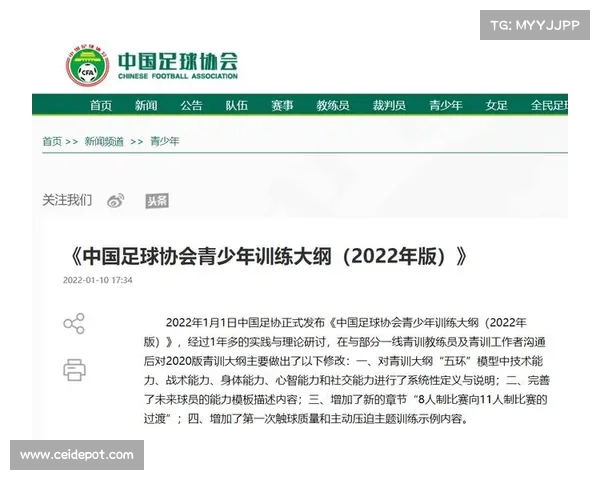Open the 队伍 navigation item
This screenshot has width=600, height=480.
click(237, 105)
